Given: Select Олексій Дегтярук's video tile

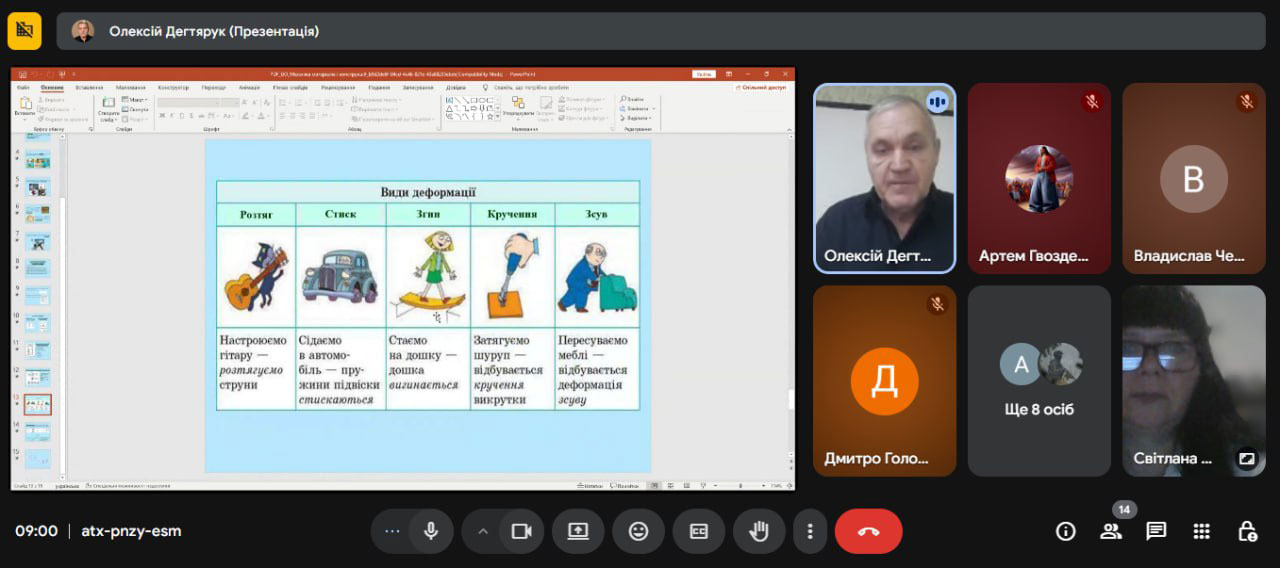Looking at the screenshot, I should 884,178.
